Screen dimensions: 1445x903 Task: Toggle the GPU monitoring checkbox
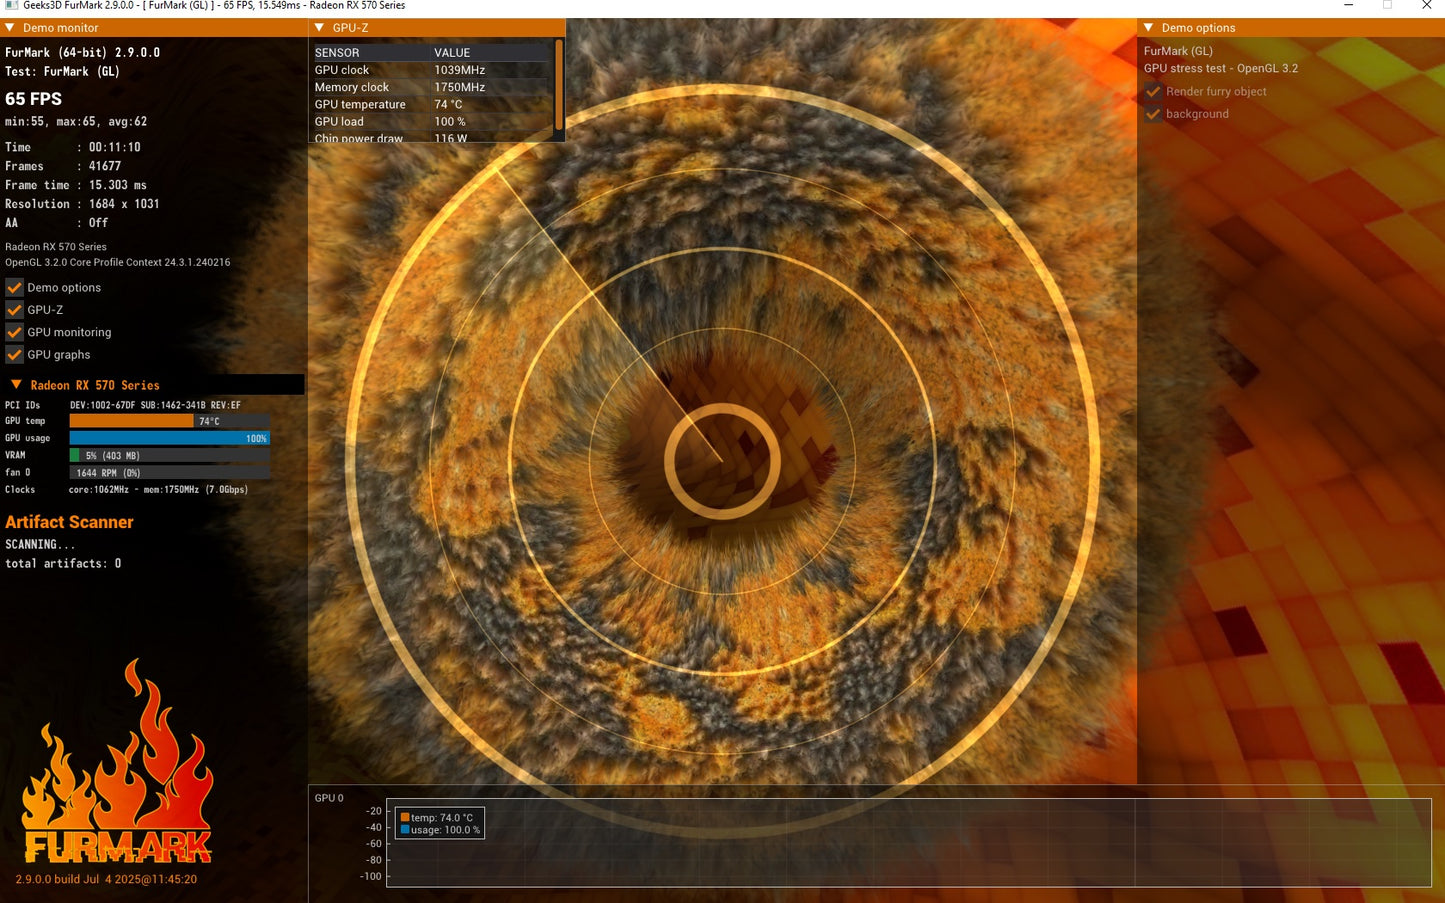(14, 332)
